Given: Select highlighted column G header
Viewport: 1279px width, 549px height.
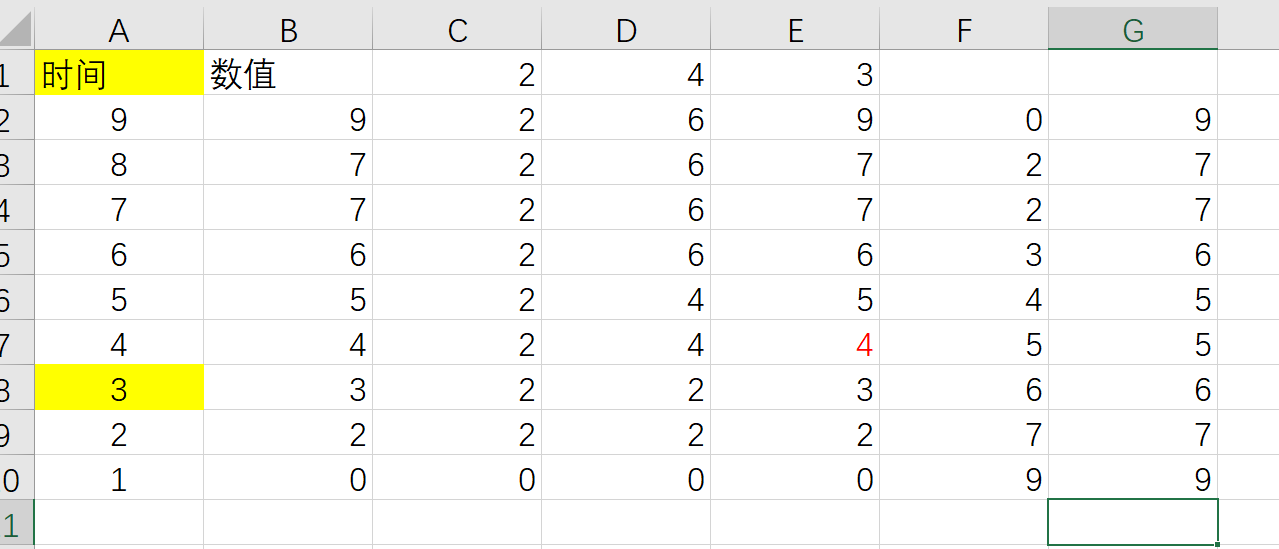Looking at the screenshot, I should pos(1133,31).
